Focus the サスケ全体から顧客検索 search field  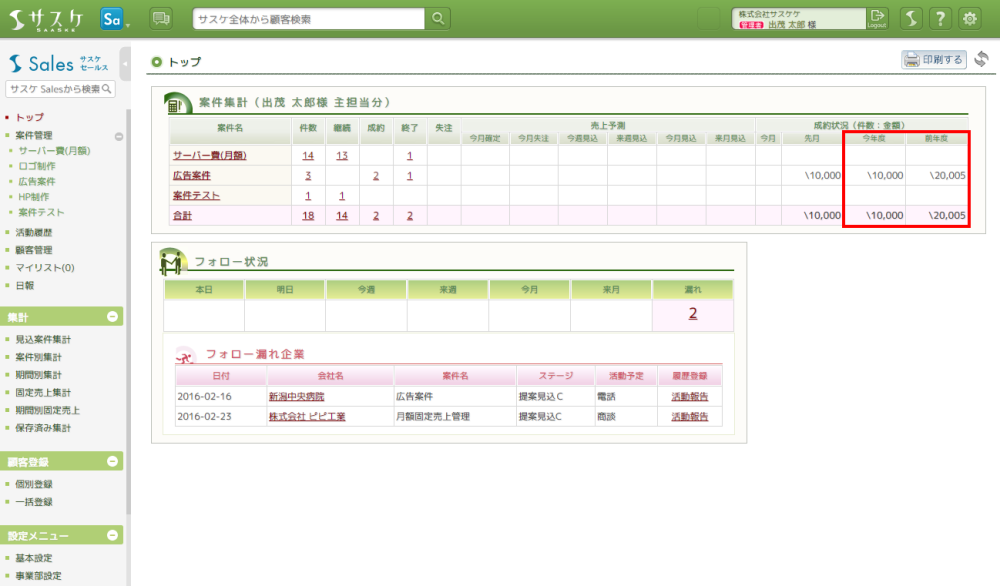click(308, 18)
